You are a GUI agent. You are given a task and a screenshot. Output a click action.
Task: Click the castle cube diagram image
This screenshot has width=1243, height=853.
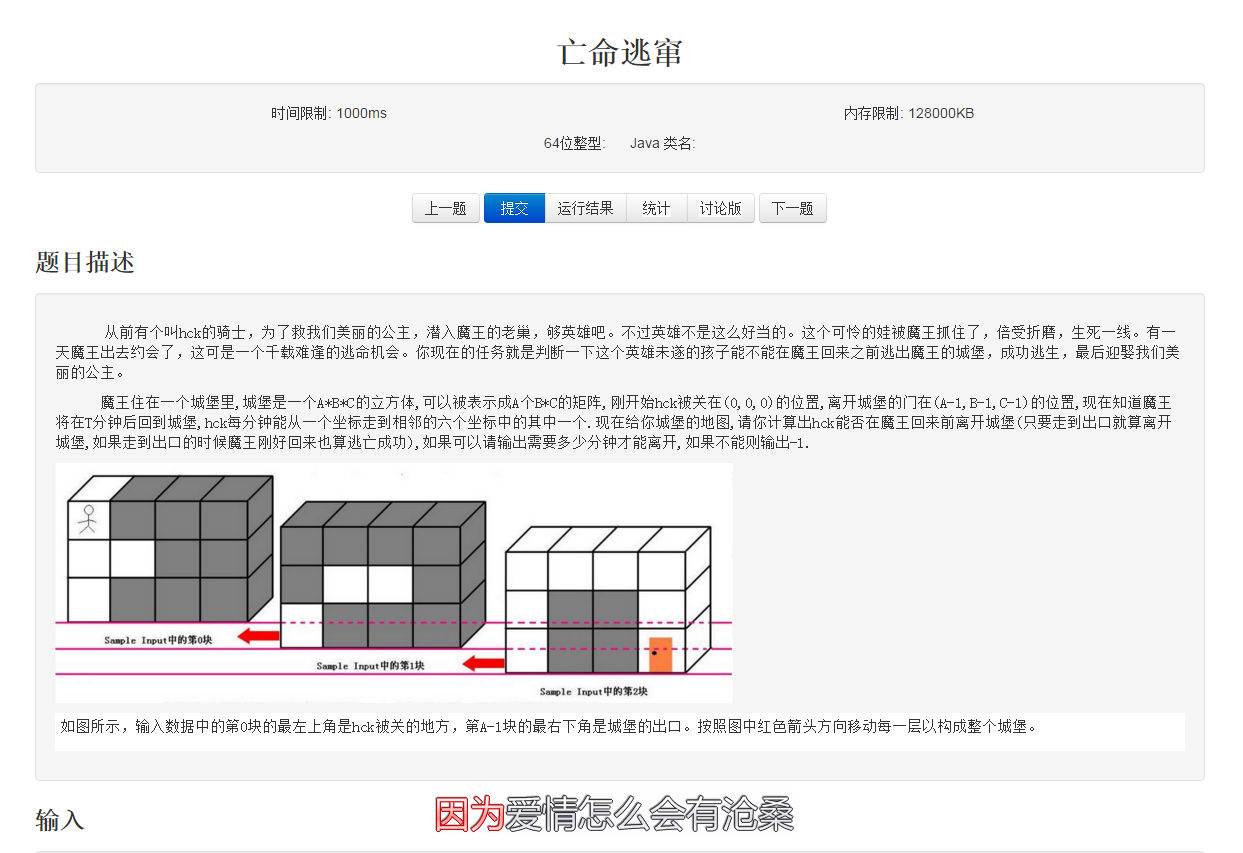(x=394, y=582)
